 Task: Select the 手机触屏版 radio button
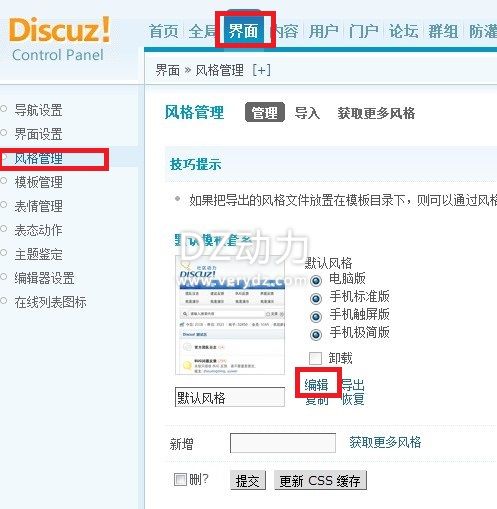point(316,316)
